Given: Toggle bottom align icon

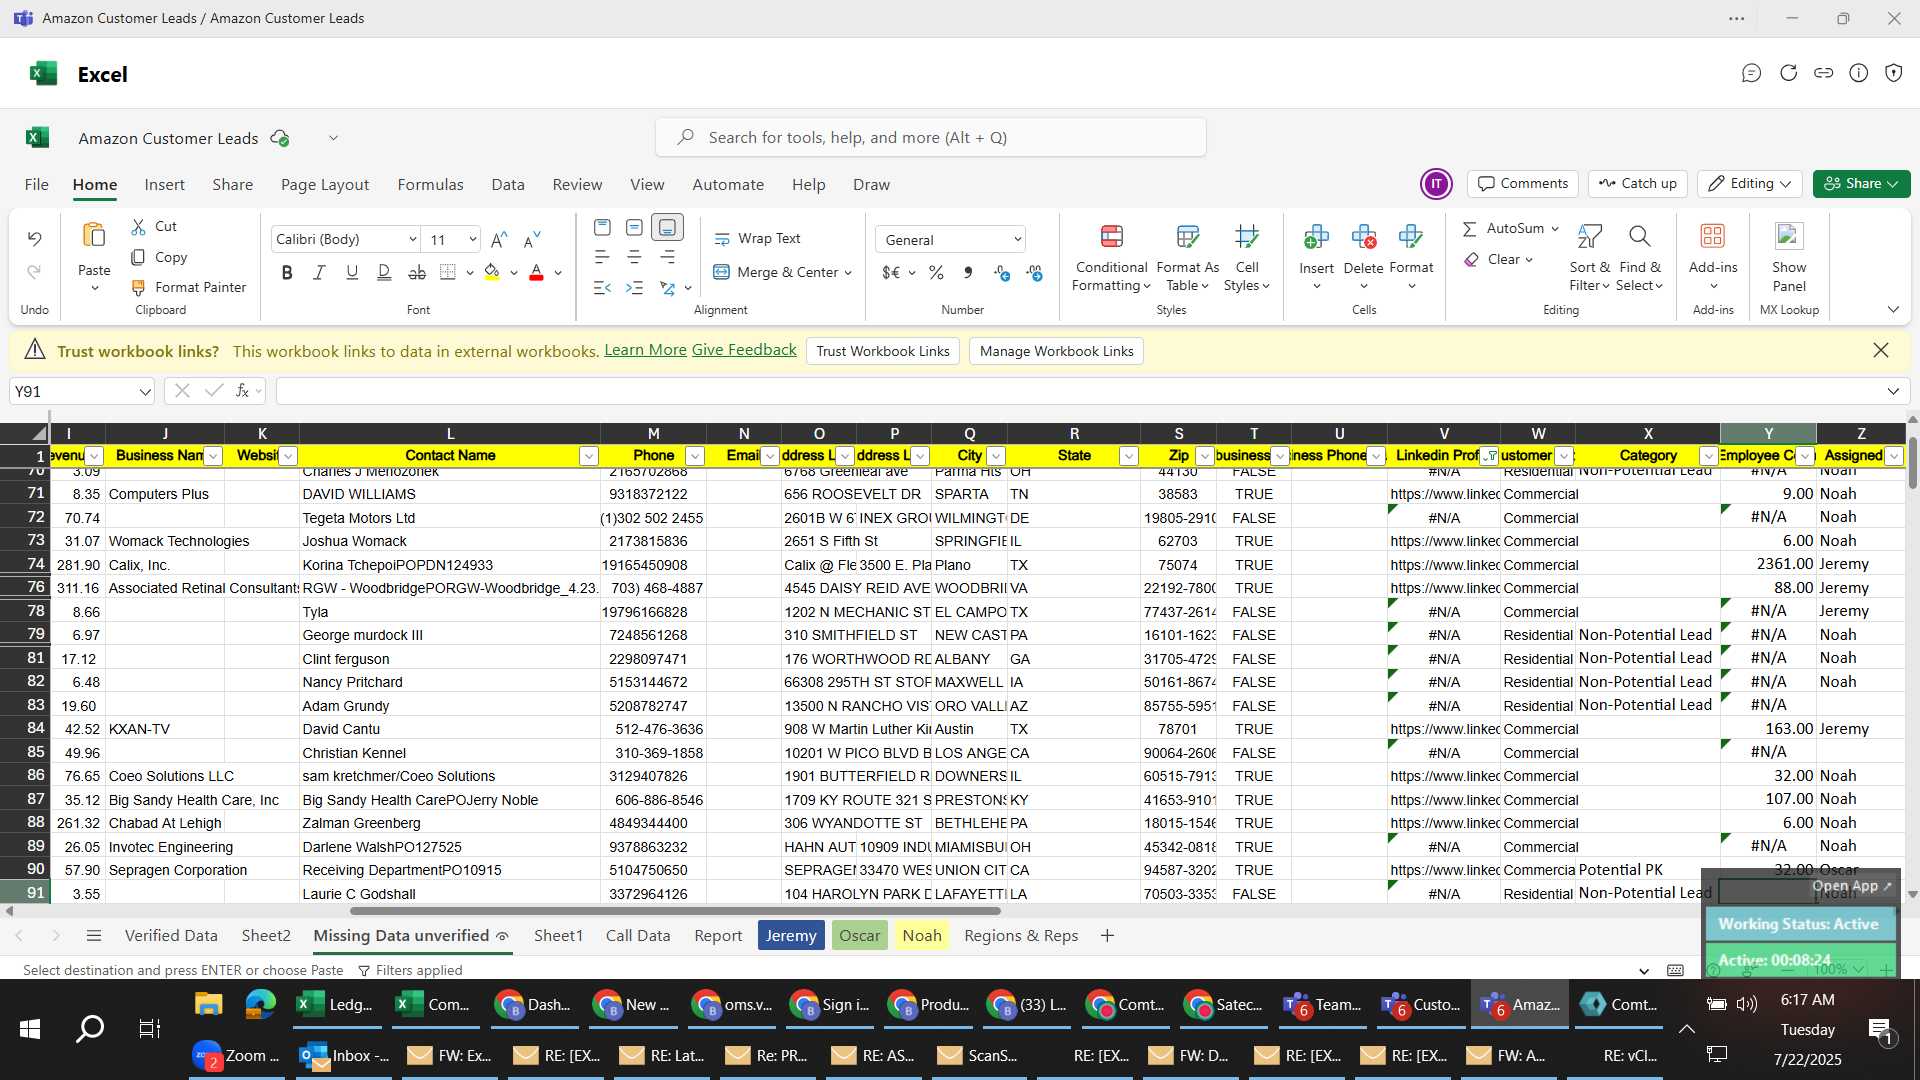Looking at the screenshot, I should (667, 228).
